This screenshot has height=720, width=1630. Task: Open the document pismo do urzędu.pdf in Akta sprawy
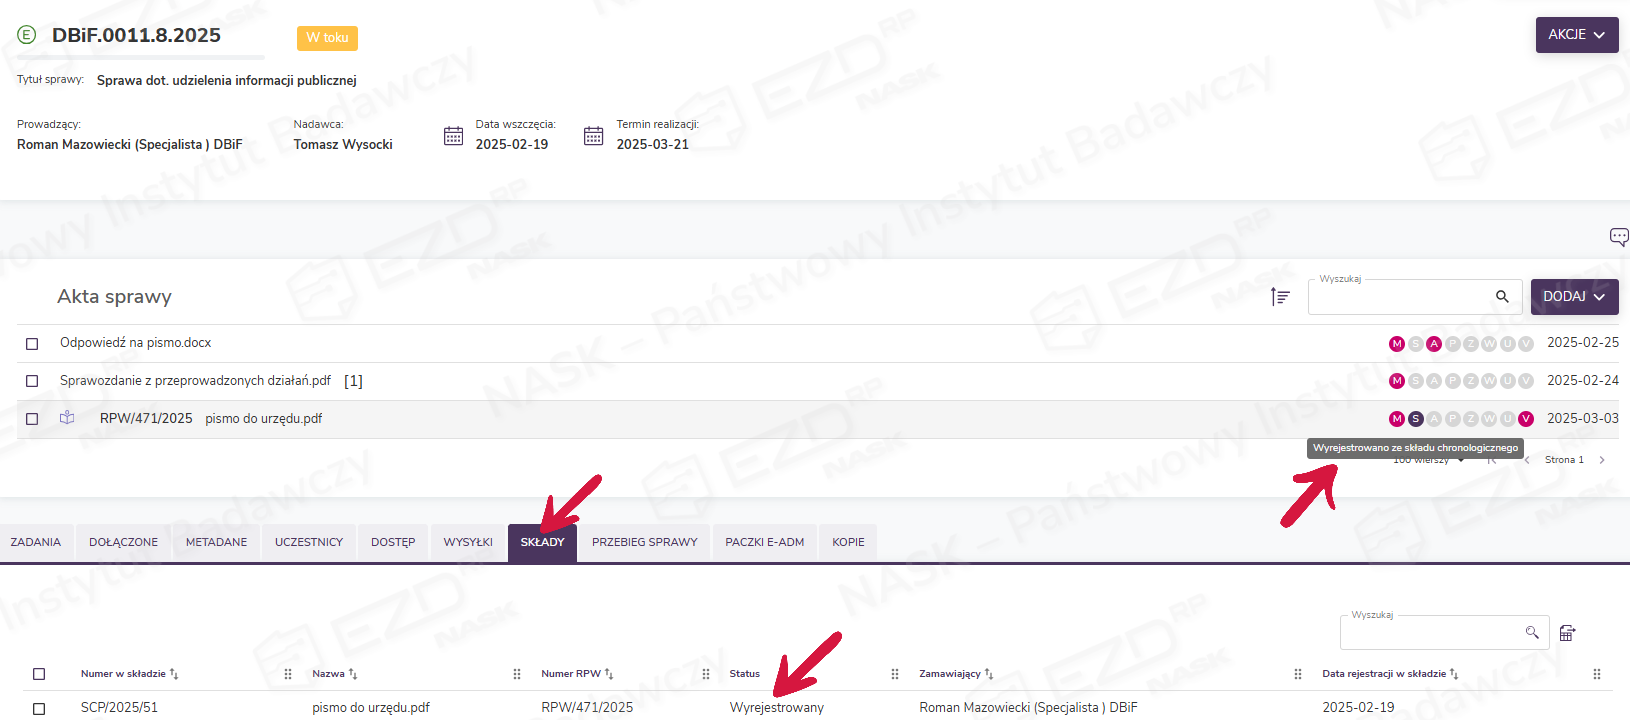263,419
